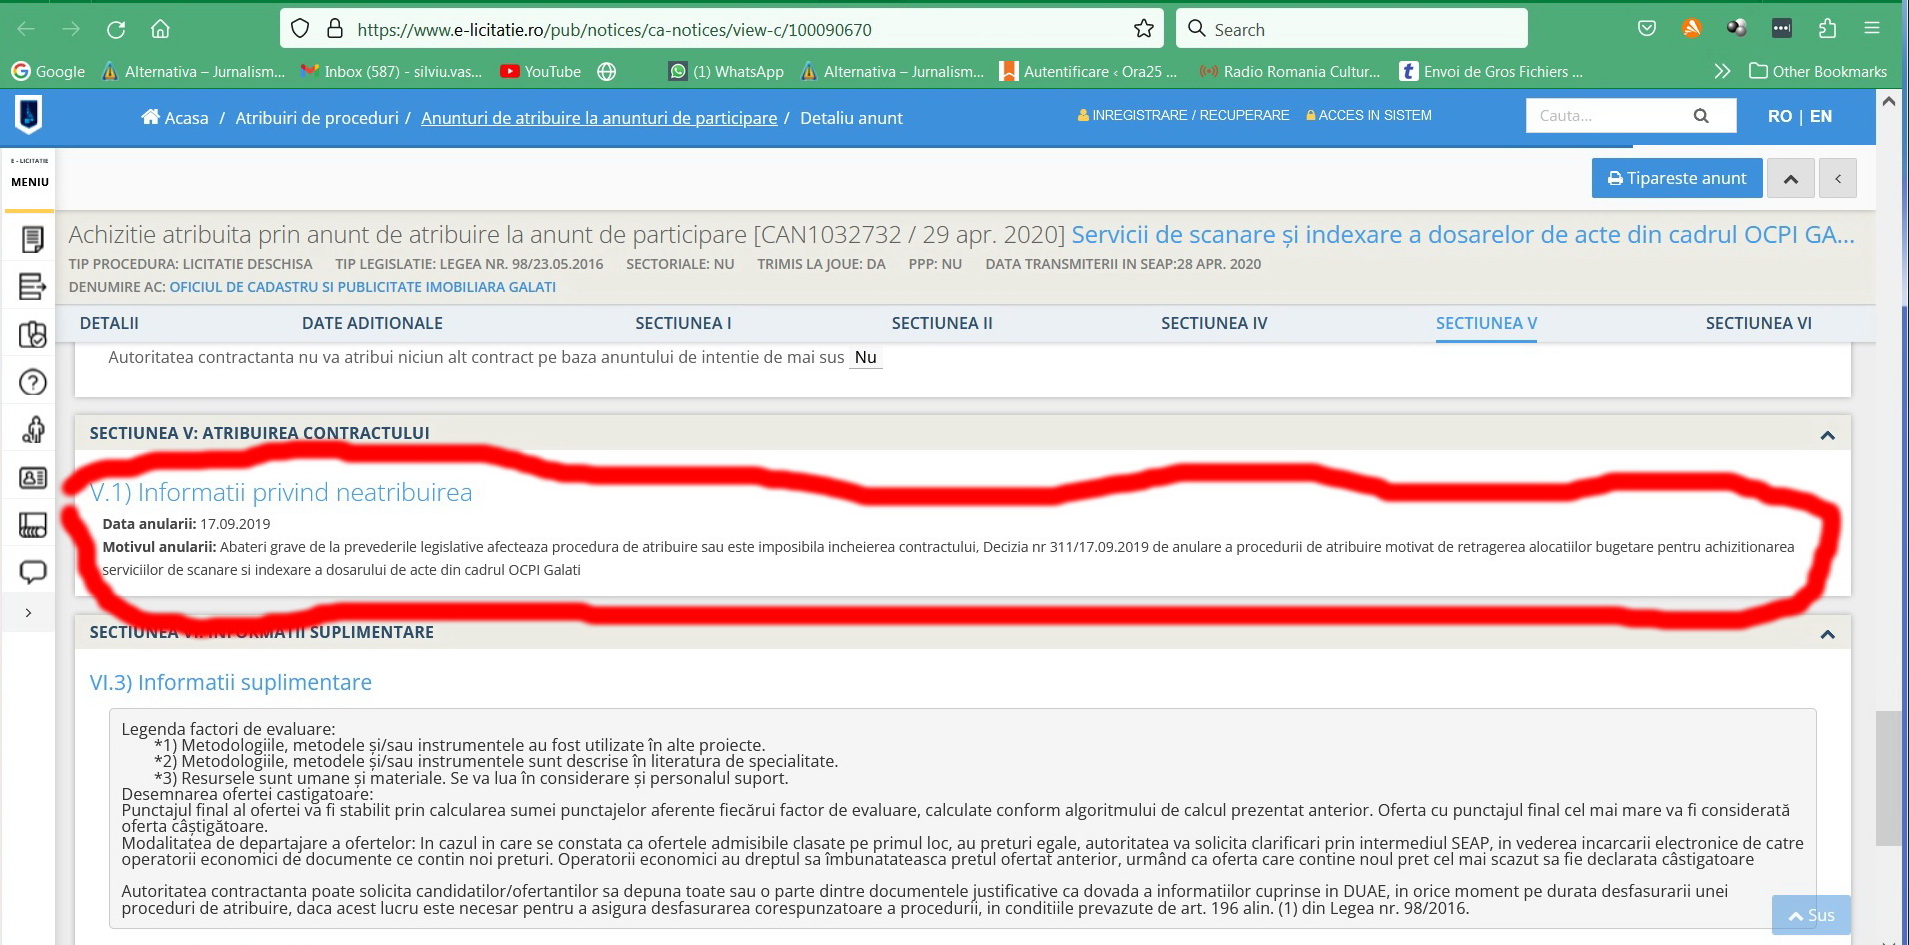Click the help question mark sidebar icon
This screenshot has height=945, width=1909.
[x=33, y=382]
